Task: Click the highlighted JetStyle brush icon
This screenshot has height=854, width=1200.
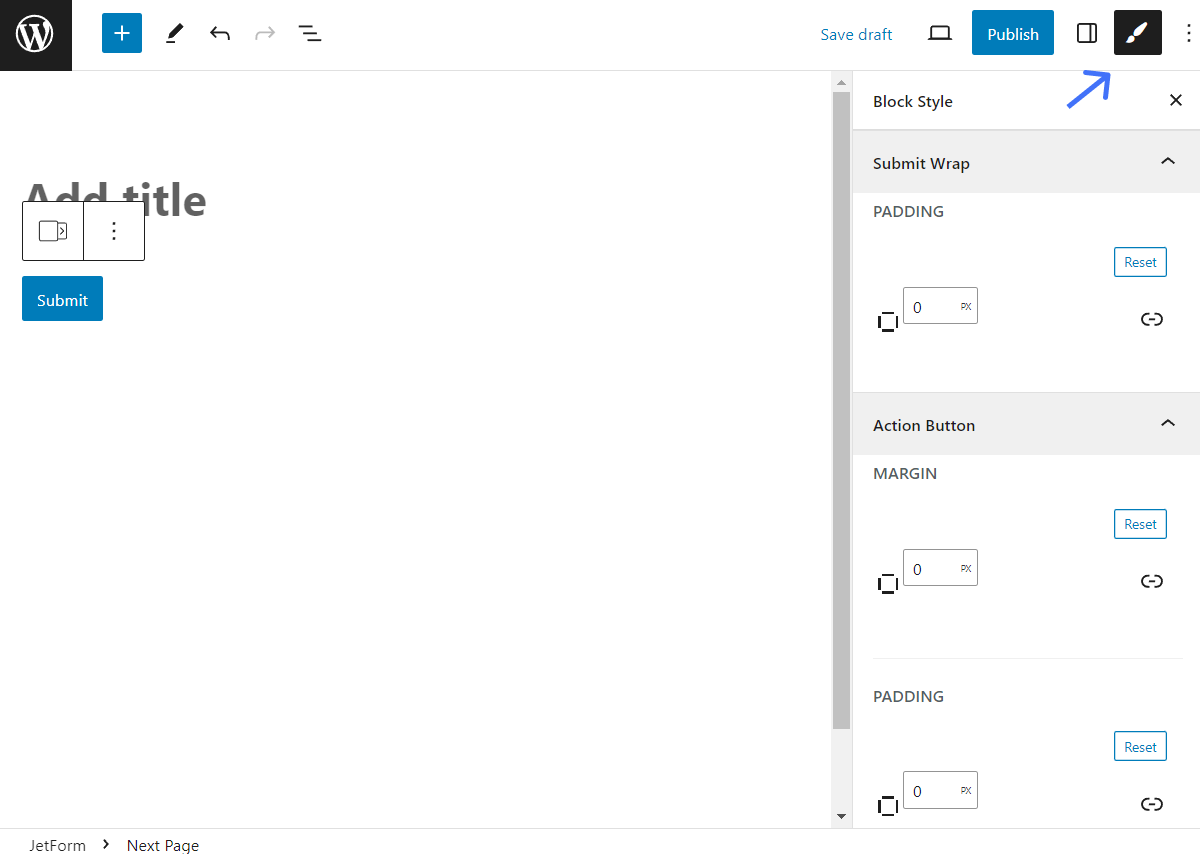Action: click(1137, 33)
